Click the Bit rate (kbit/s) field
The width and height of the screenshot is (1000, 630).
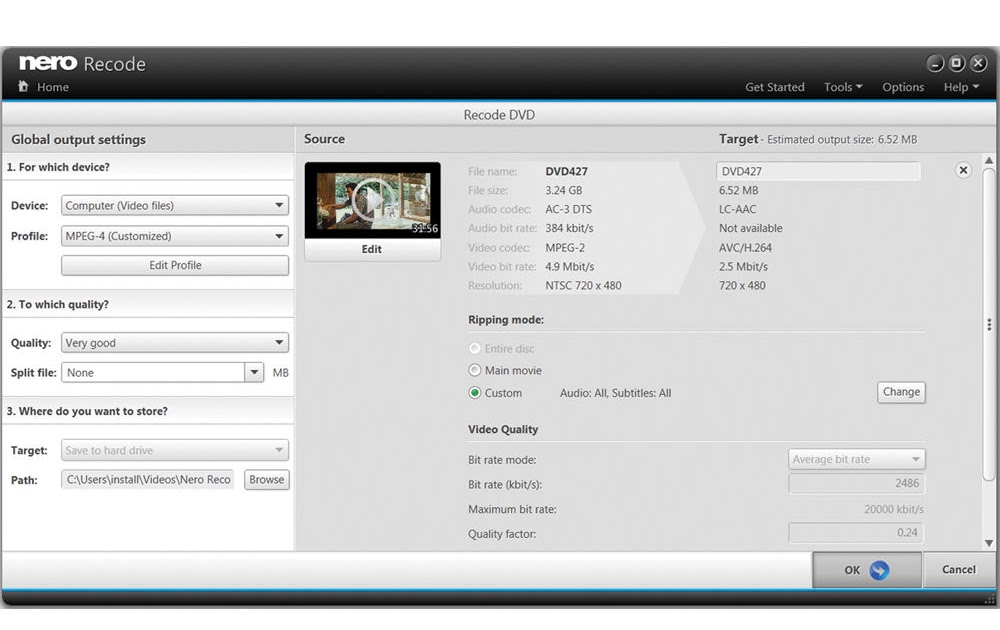(x=857, y=483)
